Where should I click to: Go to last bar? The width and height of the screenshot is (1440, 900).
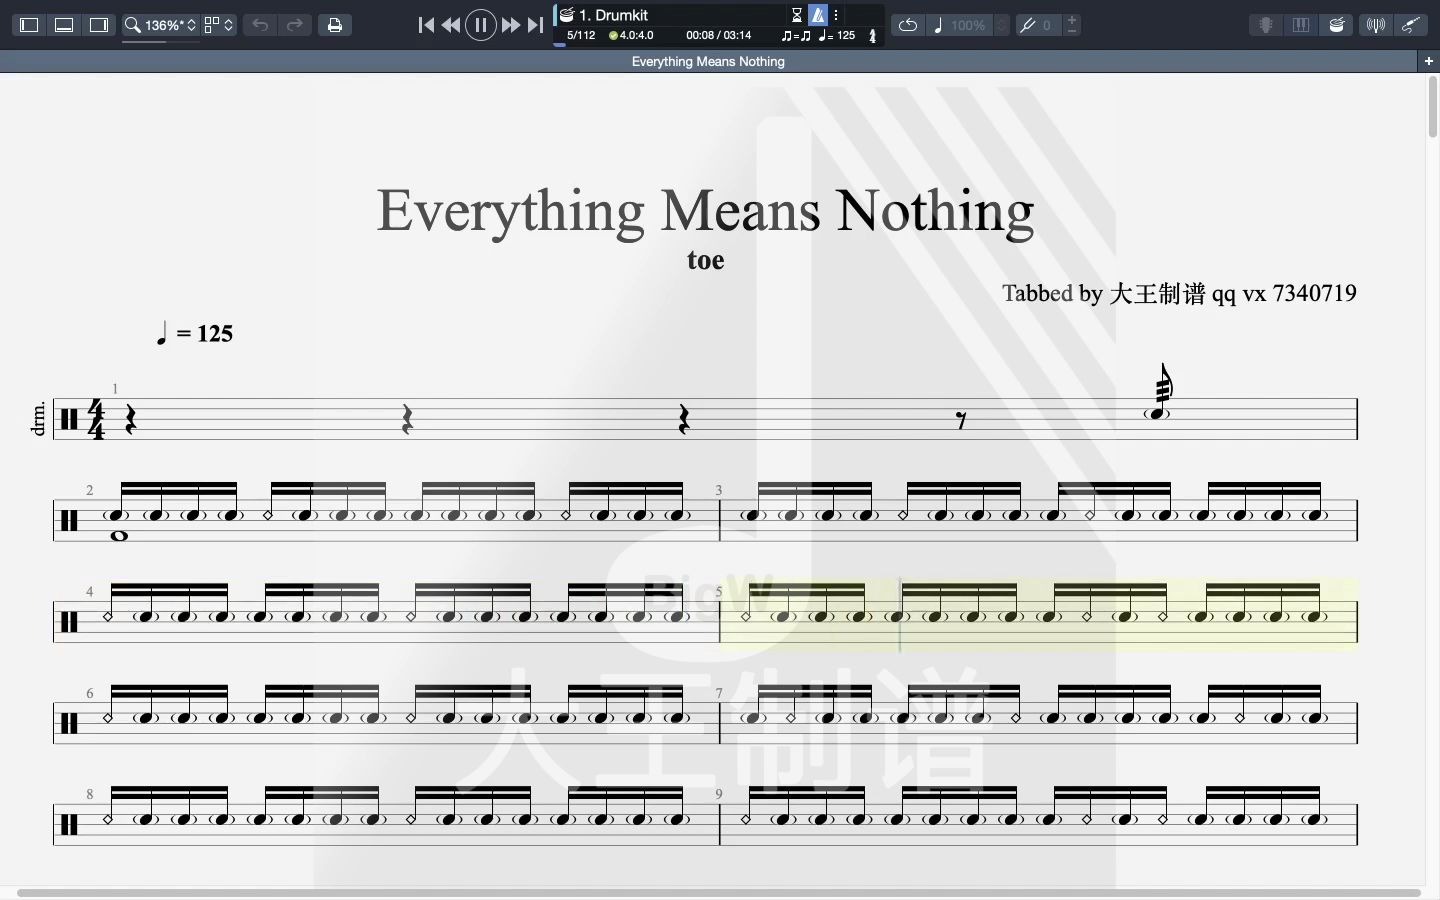pos(536,25)
